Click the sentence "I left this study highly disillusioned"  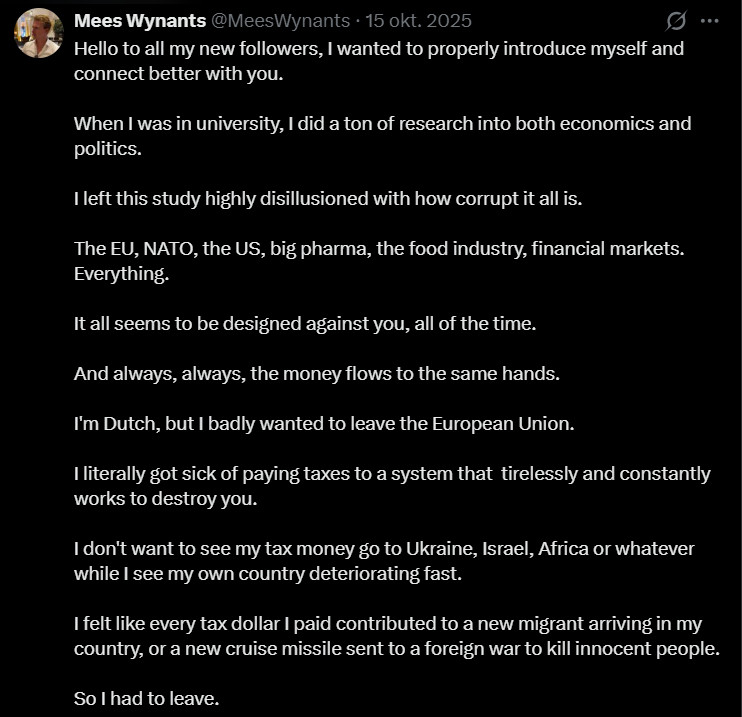click(x=327, y=198)
